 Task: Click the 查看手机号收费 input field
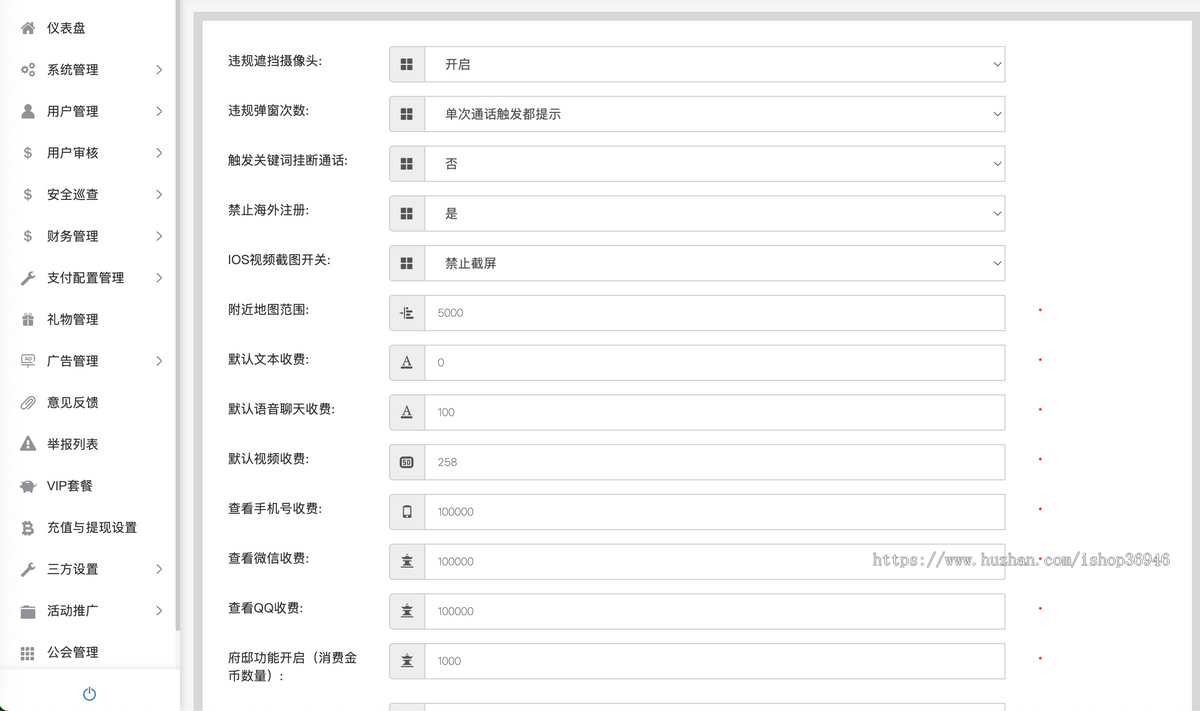point(715,512)
